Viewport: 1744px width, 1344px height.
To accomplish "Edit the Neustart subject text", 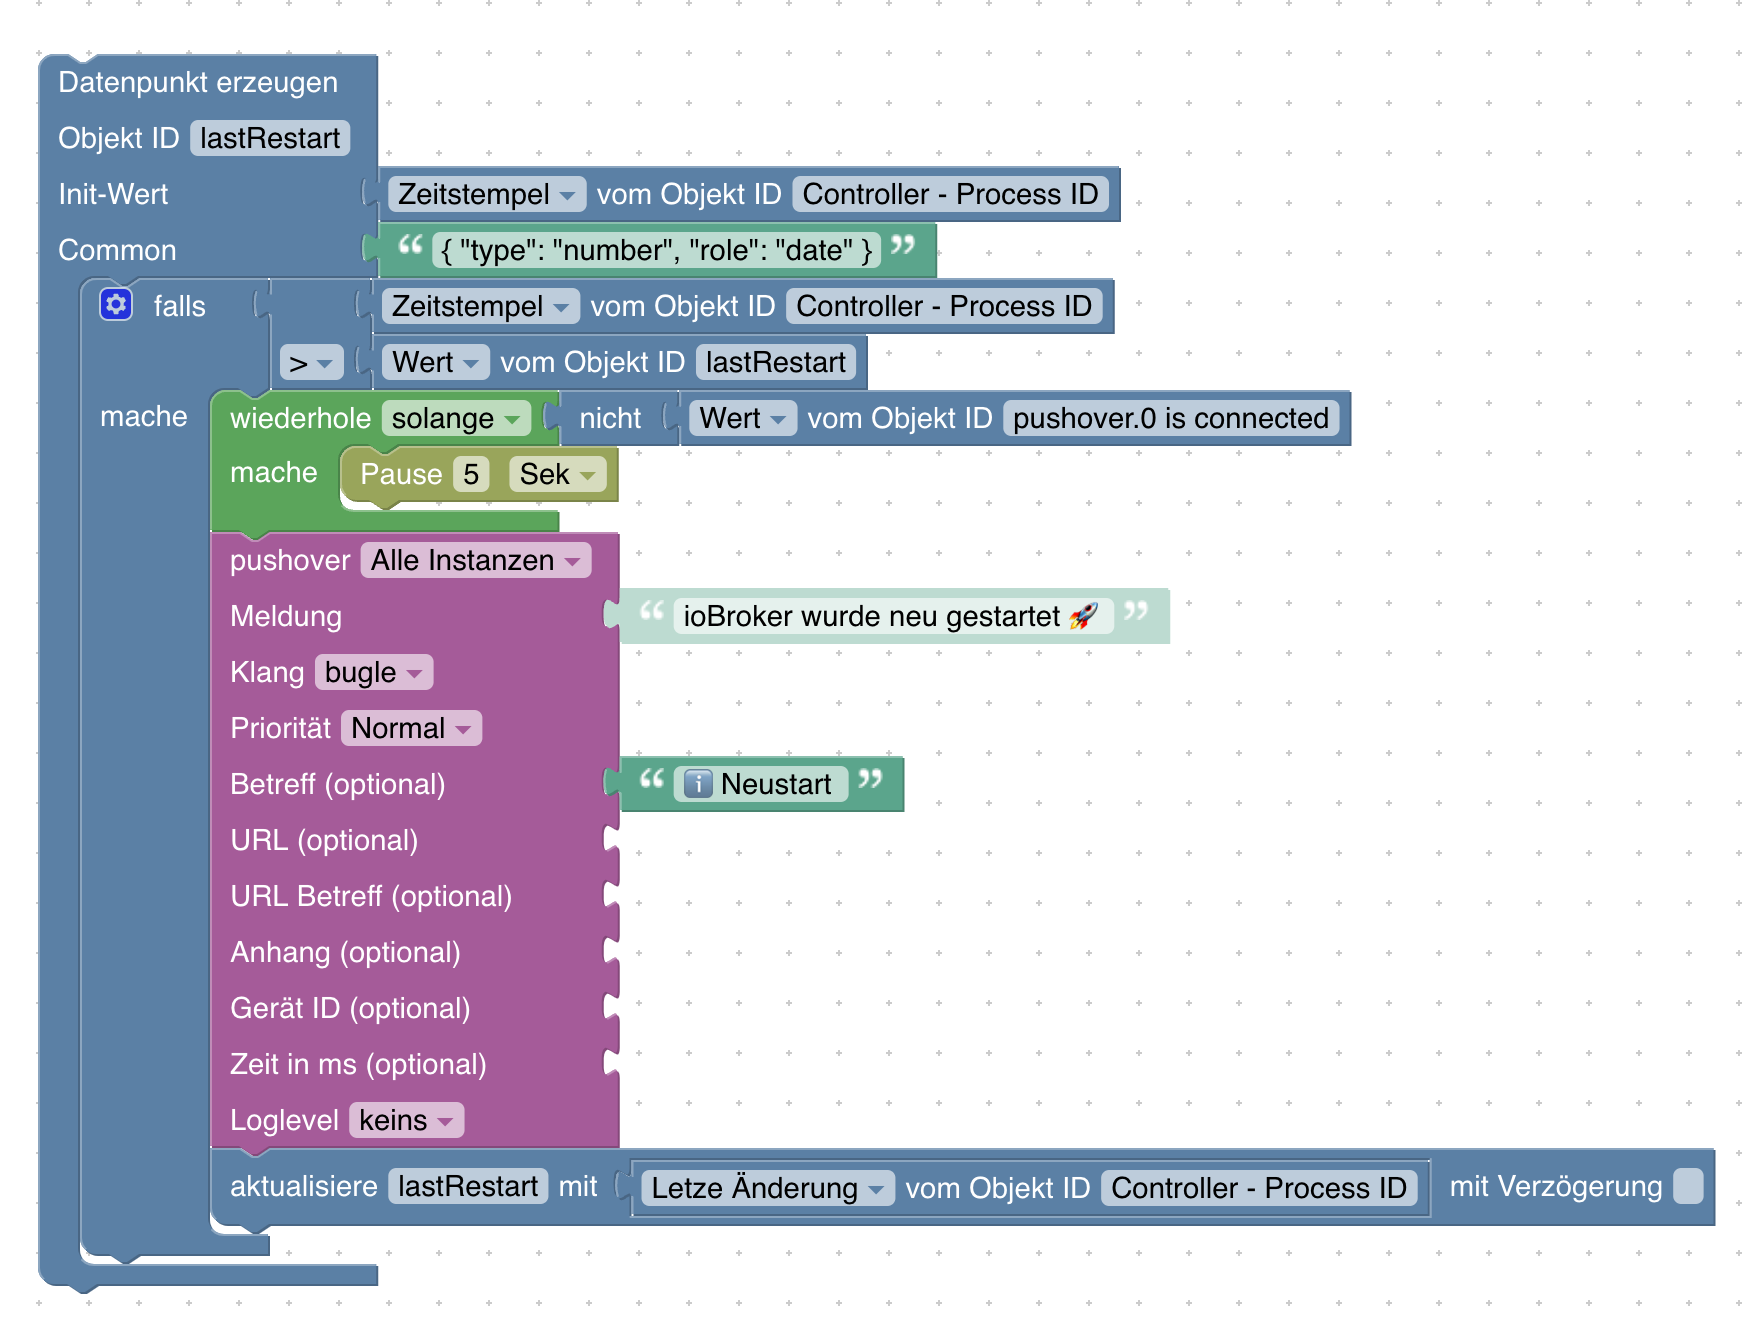I will [x=762, y=784].
